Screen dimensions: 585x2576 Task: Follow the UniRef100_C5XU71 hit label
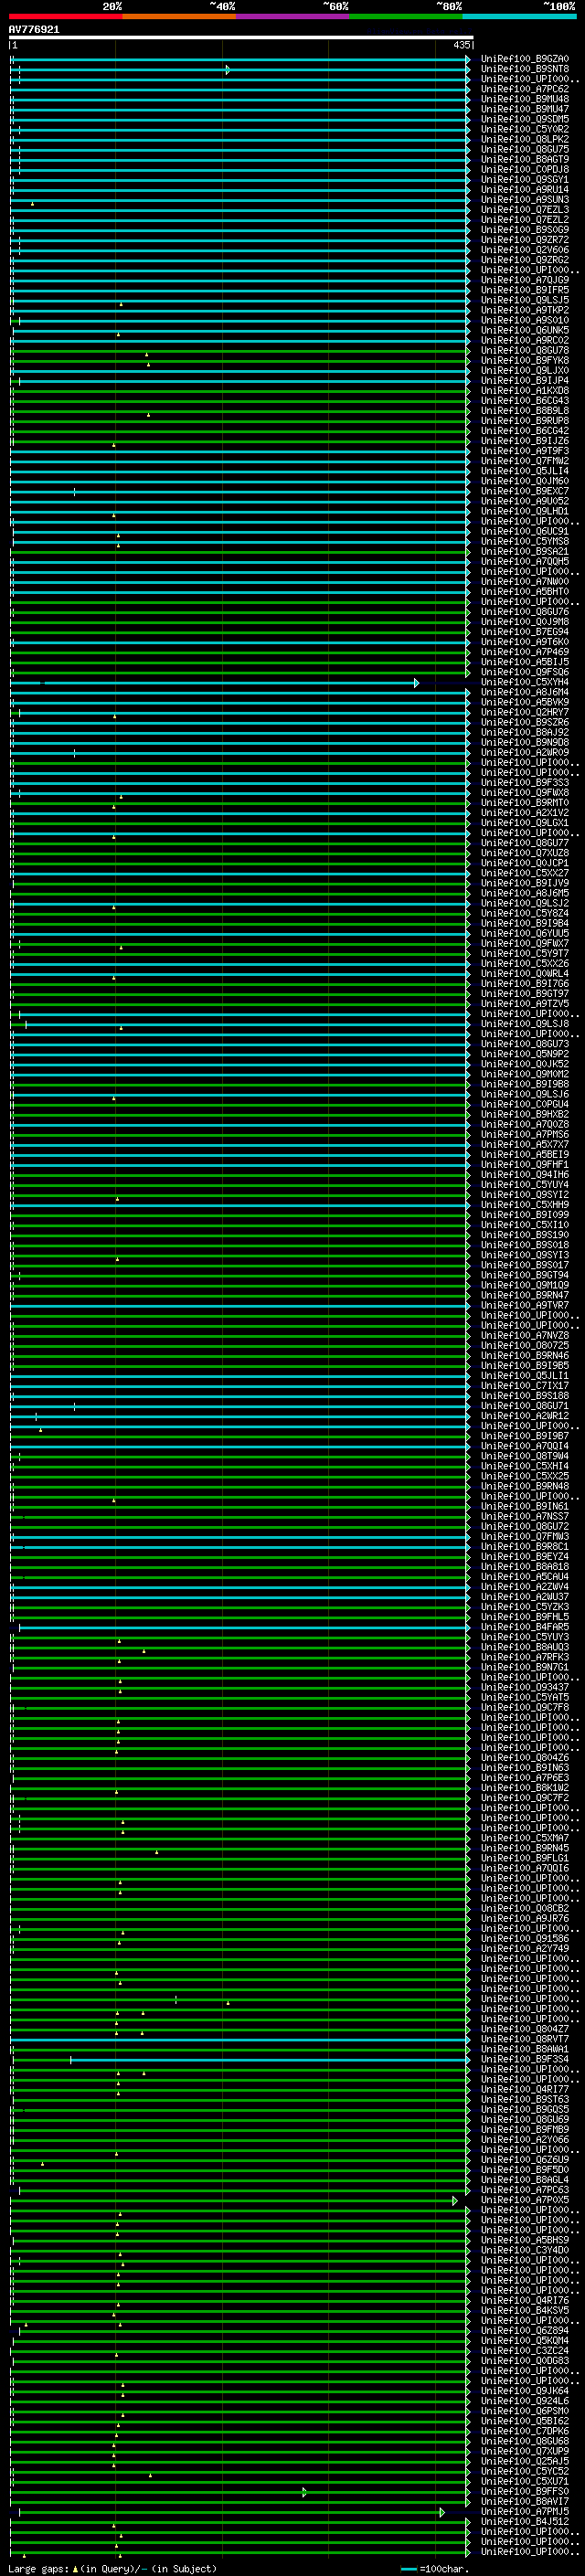point(524,2481)
